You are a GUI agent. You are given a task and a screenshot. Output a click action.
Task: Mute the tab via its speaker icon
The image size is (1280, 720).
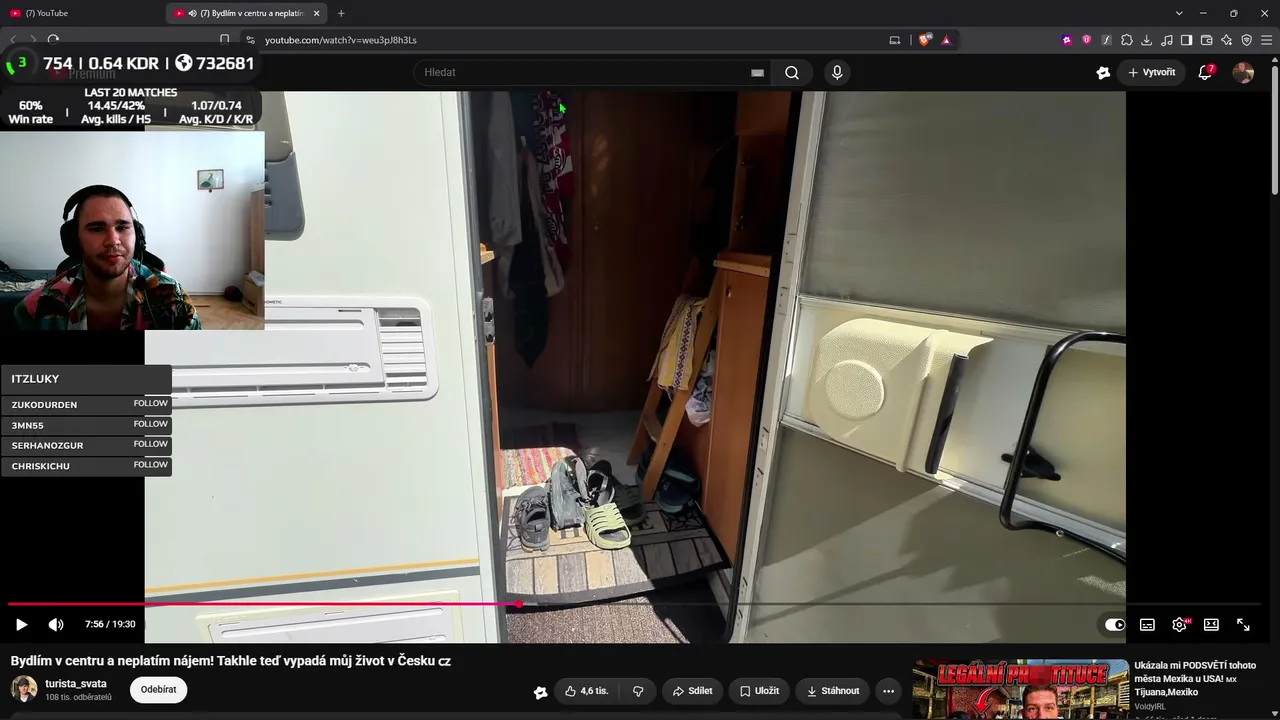(192, 13)
